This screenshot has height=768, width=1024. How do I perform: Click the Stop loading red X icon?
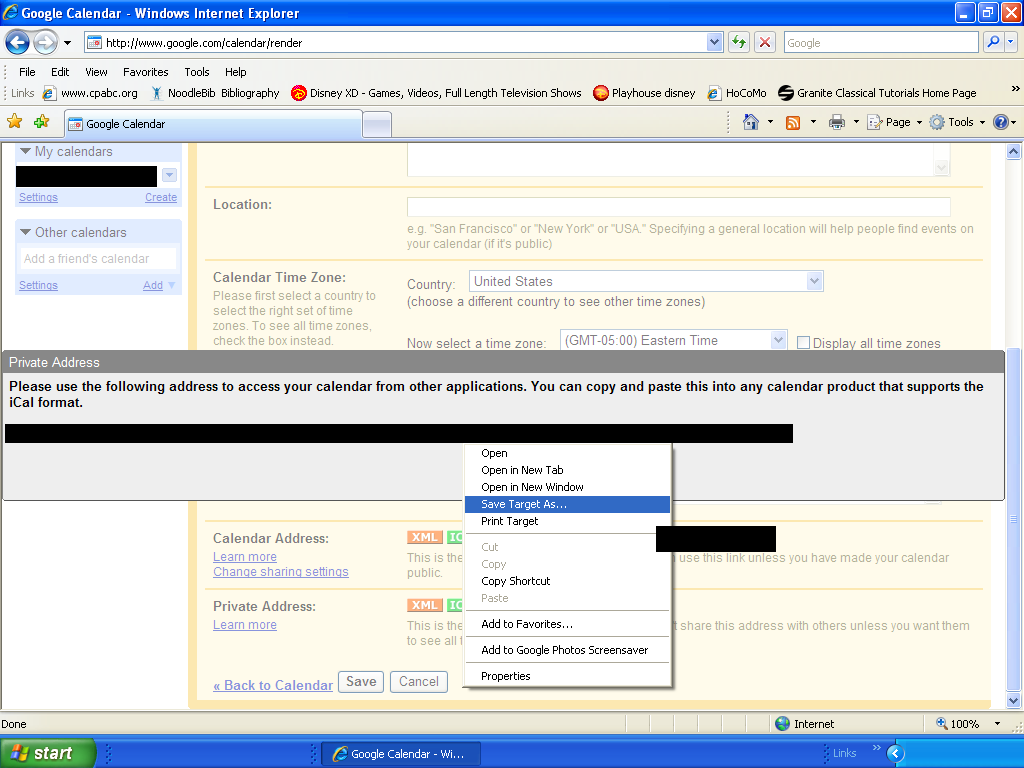click(x=765, y=42)
